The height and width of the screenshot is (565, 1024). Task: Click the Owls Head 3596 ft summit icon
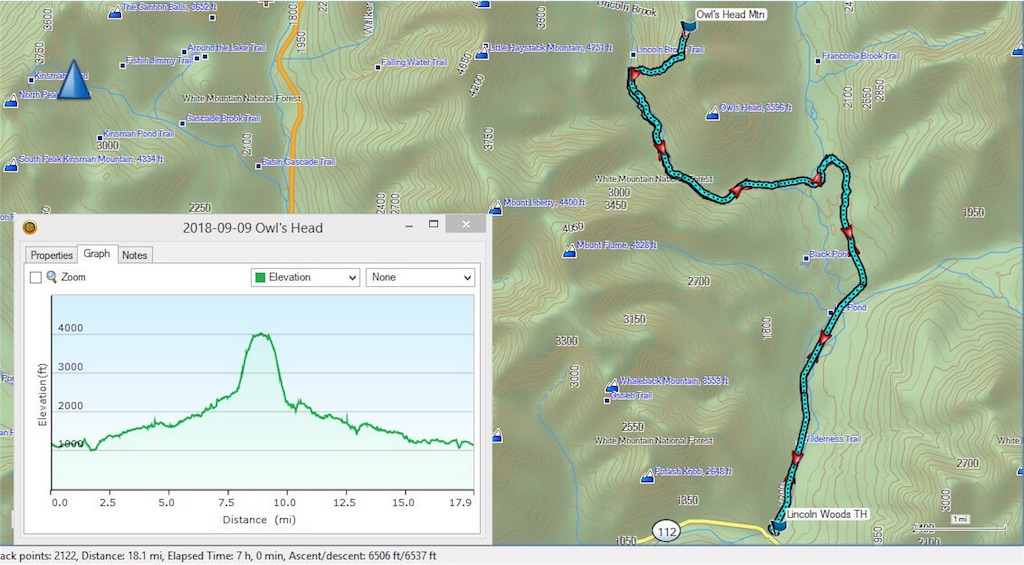(712, 115)
